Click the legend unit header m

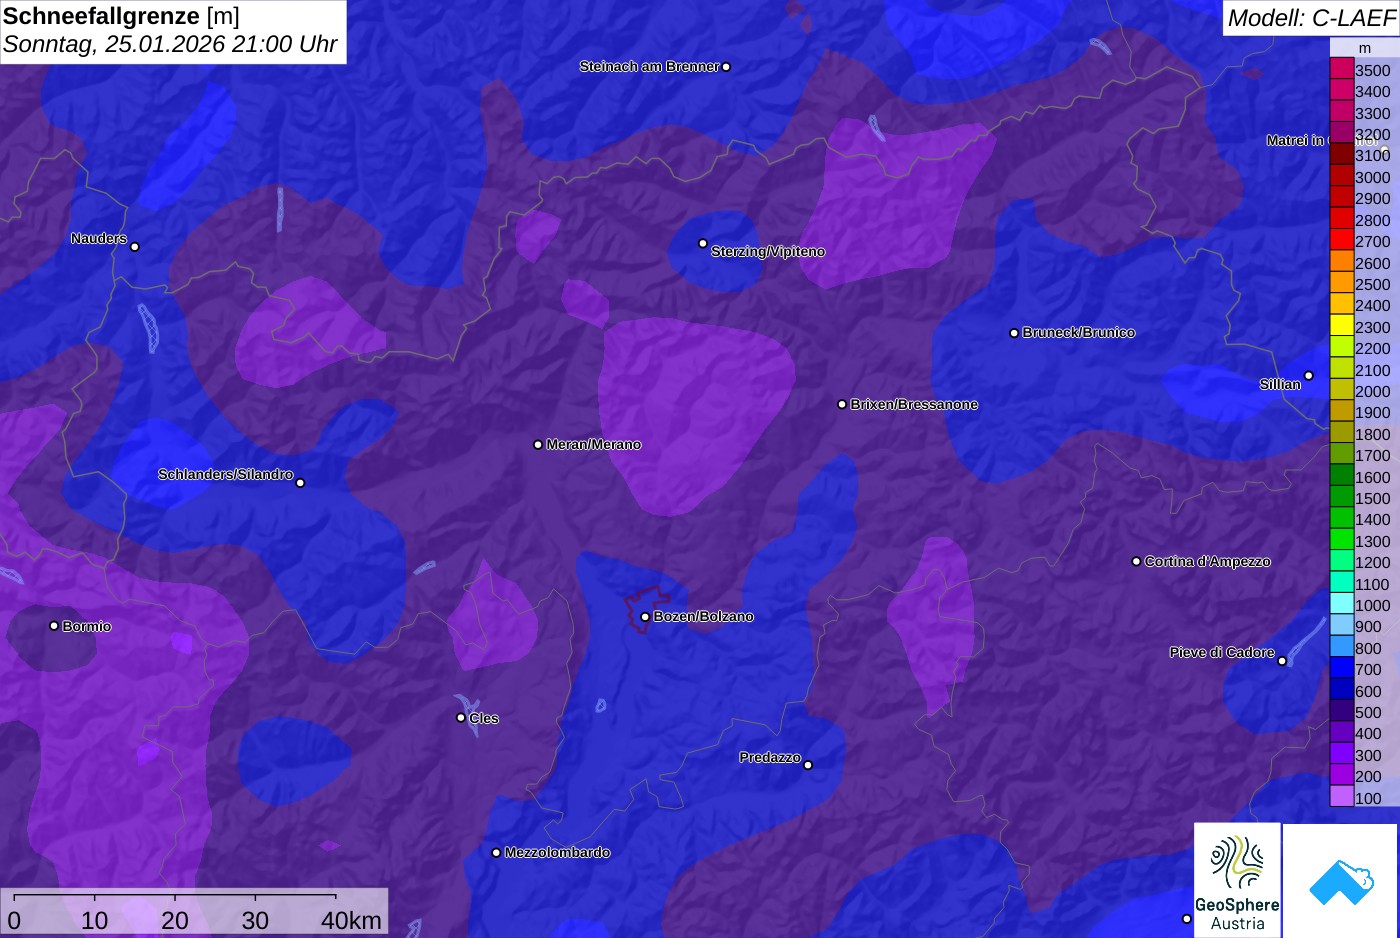point(1364,48)
